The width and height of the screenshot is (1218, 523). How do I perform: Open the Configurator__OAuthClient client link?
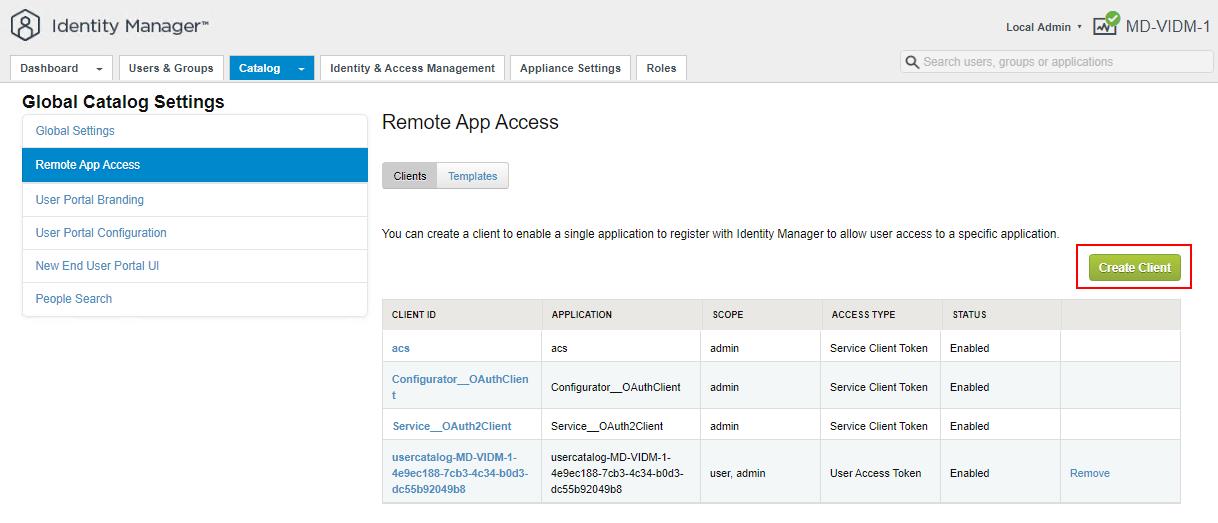(x=460, y=388)
